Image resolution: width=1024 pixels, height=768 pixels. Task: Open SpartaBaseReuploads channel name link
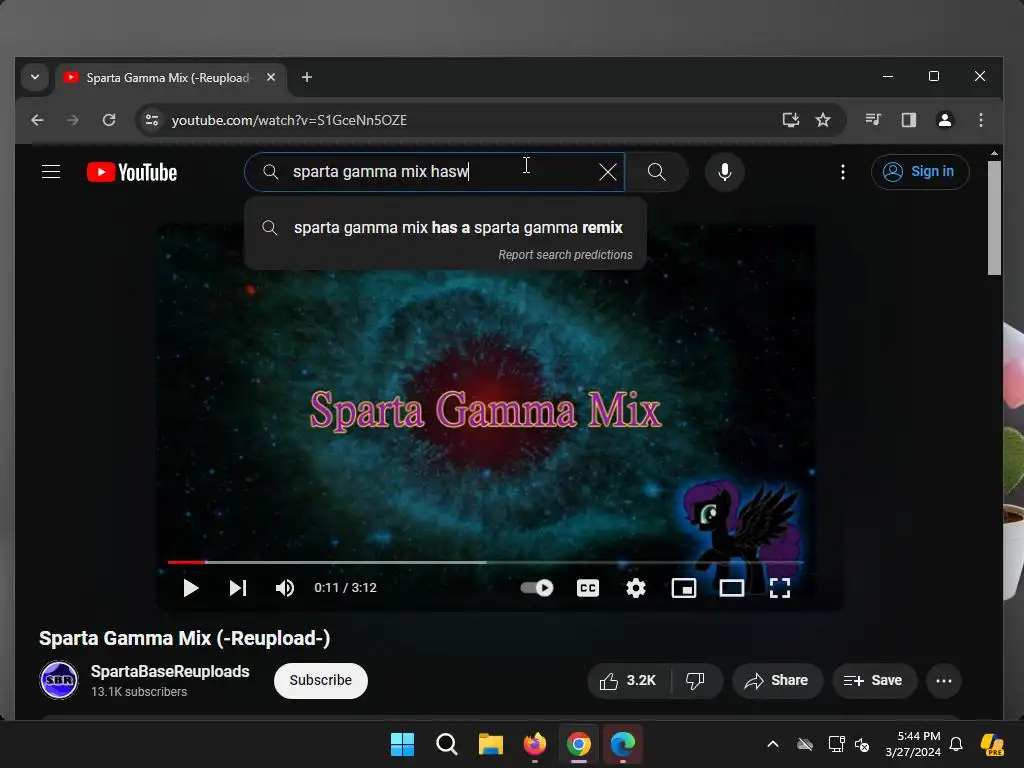pyautogui.click(x=170, y=671)
